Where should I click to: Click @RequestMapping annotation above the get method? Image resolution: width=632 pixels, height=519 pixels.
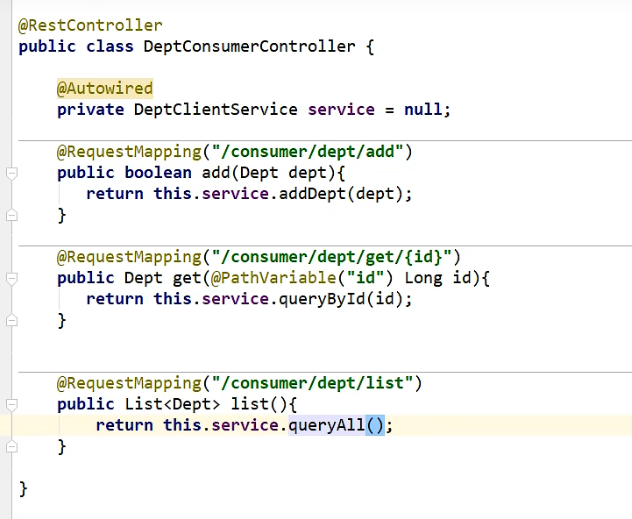point(129,257)
